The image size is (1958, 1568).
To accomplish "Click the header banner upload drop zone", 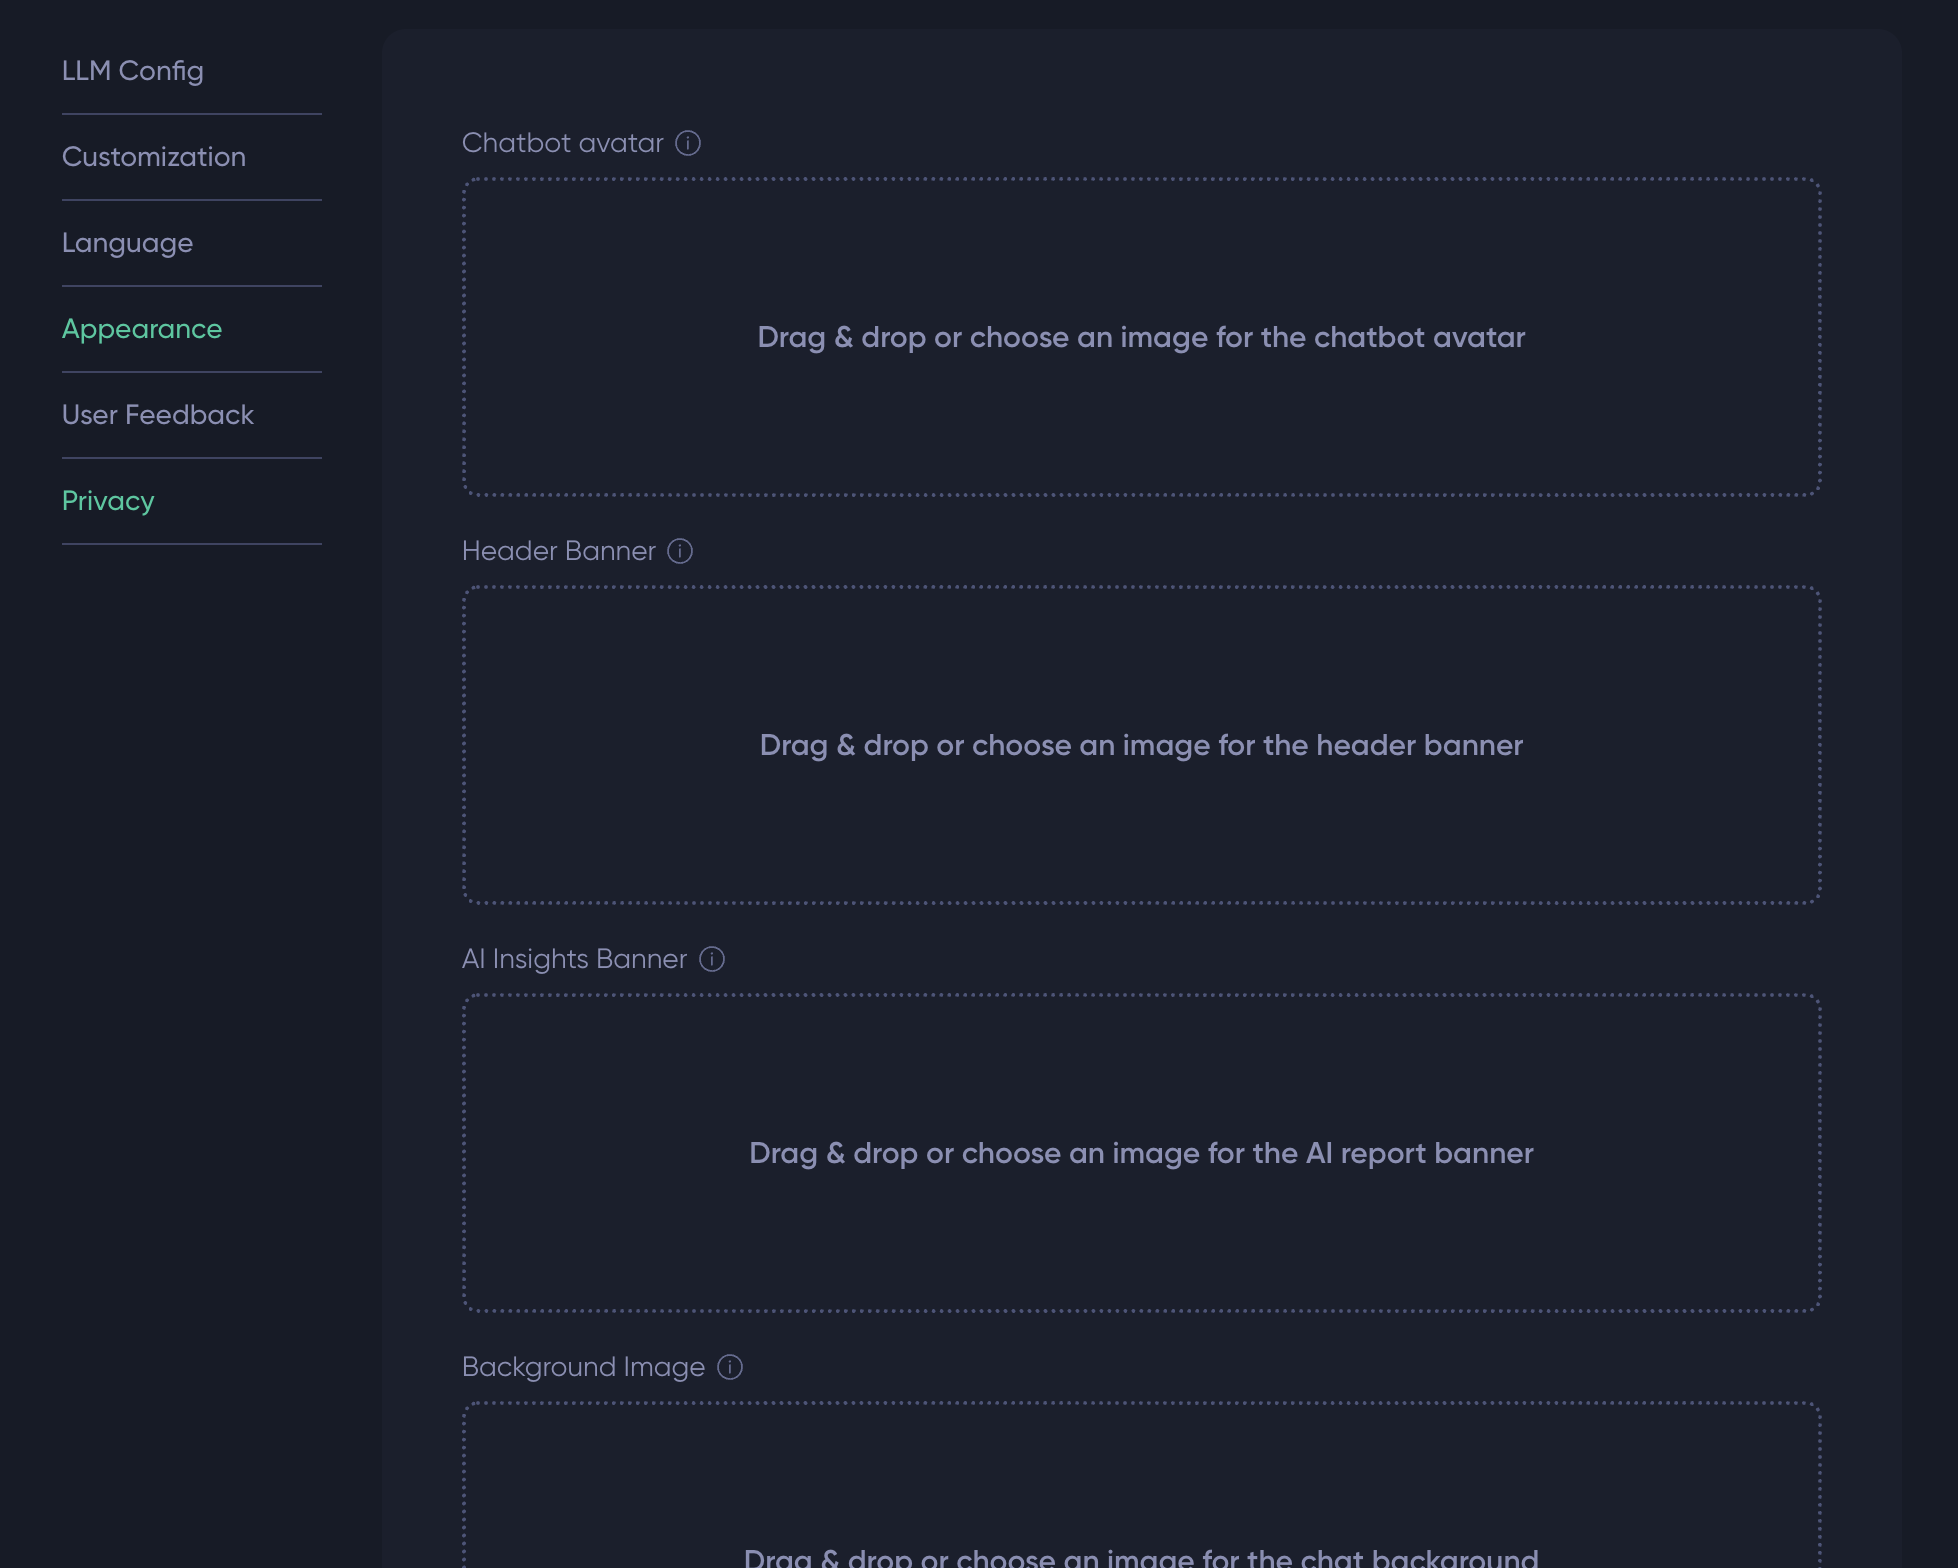I will 1141,746.
